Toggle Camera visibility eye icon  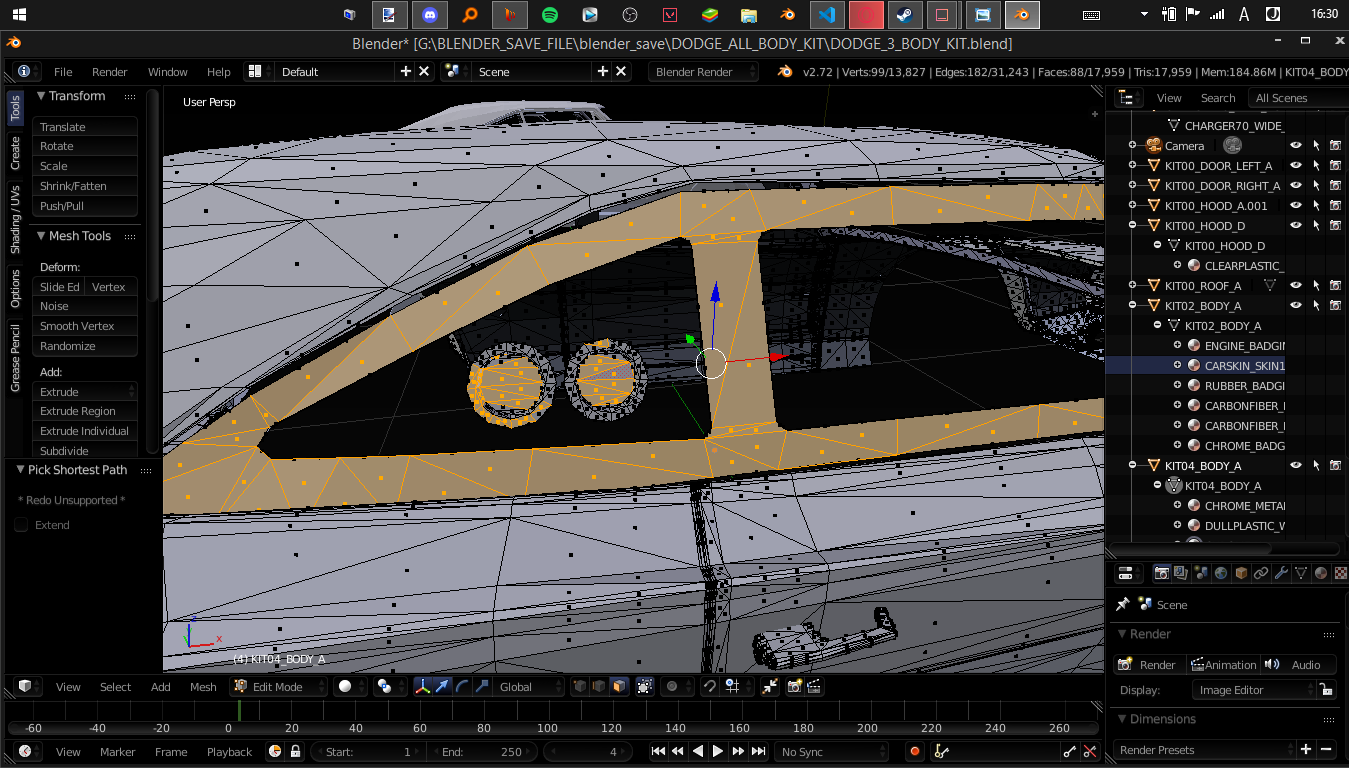tap(1296, 146)
